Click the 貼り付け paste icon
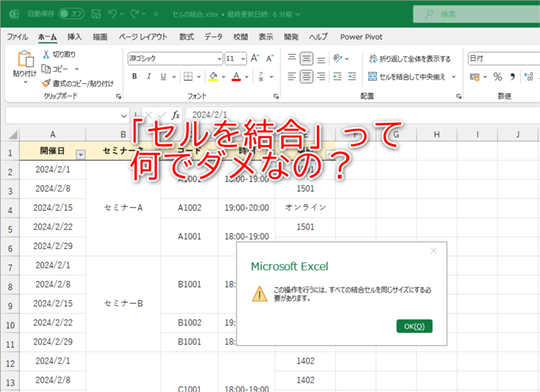Screen dimensions: 540x392 (25, 59)
